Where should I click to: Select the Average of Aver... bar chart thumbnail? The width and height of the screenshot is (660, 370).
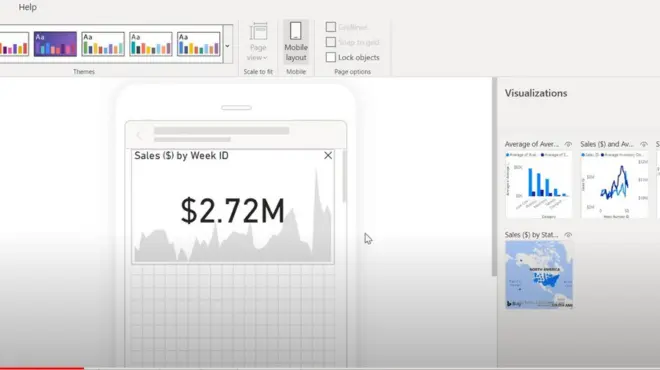(539, 184)
